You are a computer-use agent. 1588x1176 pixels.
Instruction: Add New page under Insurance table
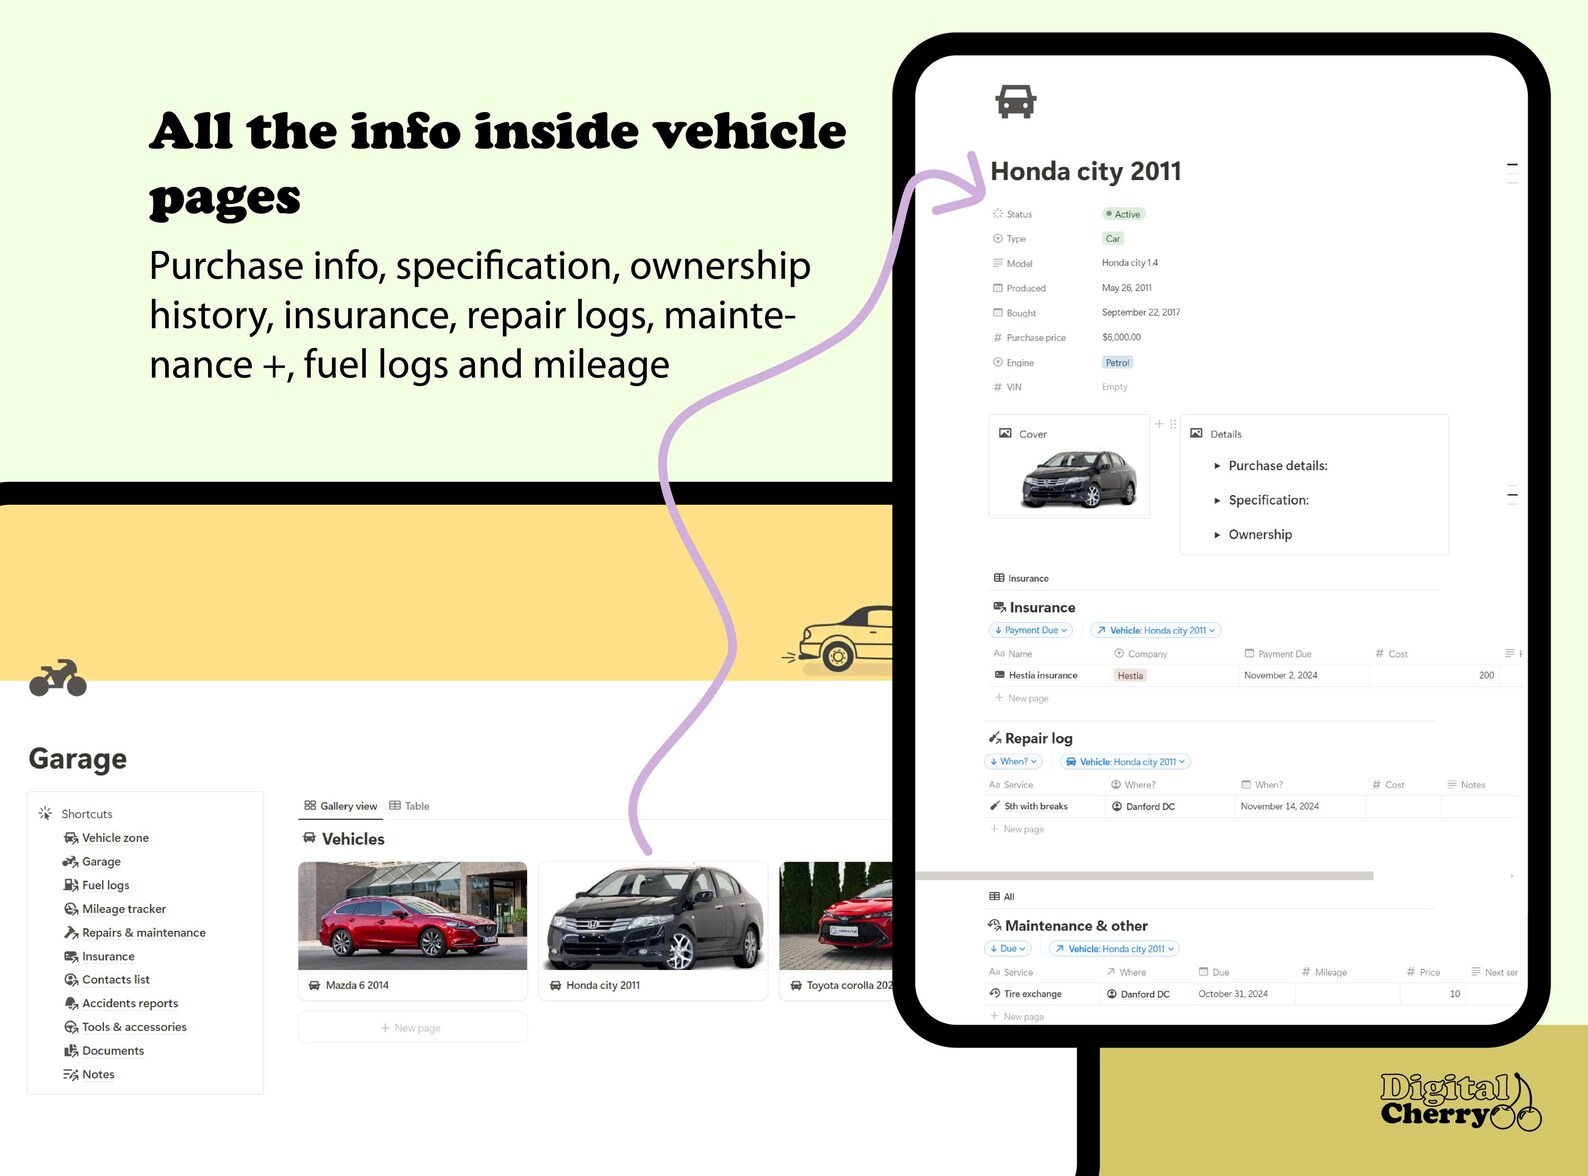1021,698
